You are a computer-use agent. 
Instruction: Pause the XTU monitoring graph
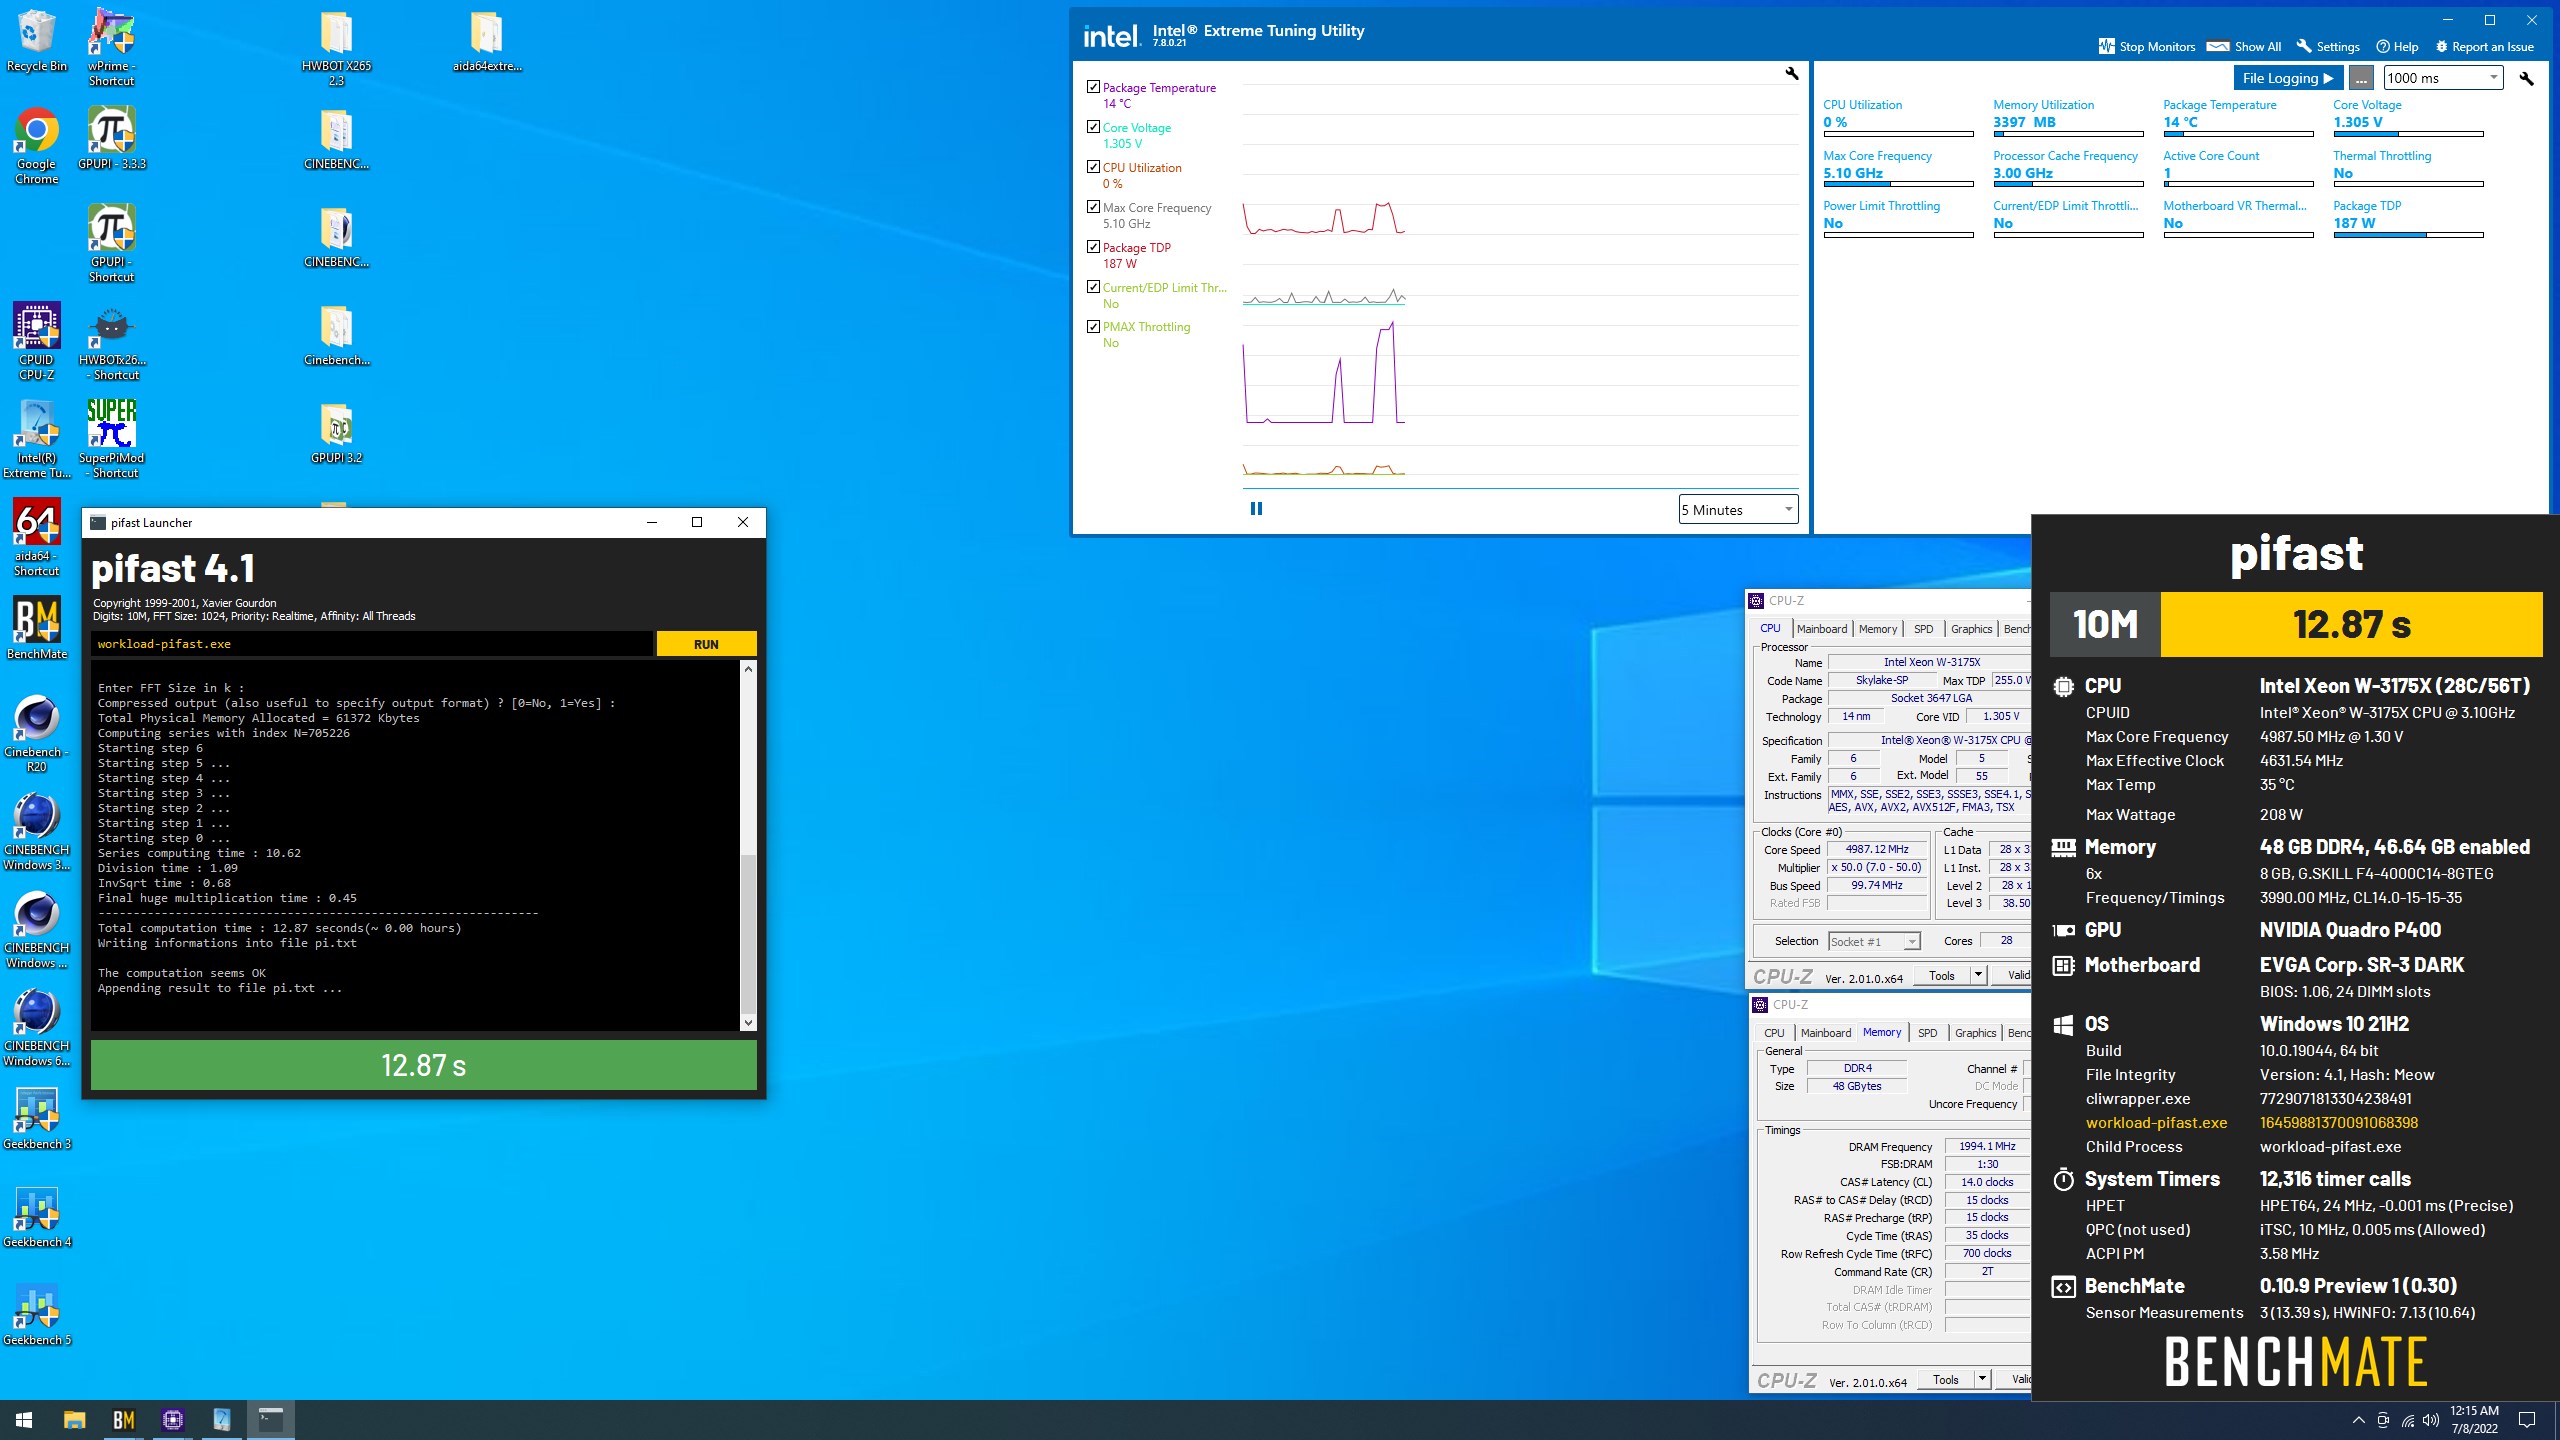1256,509
